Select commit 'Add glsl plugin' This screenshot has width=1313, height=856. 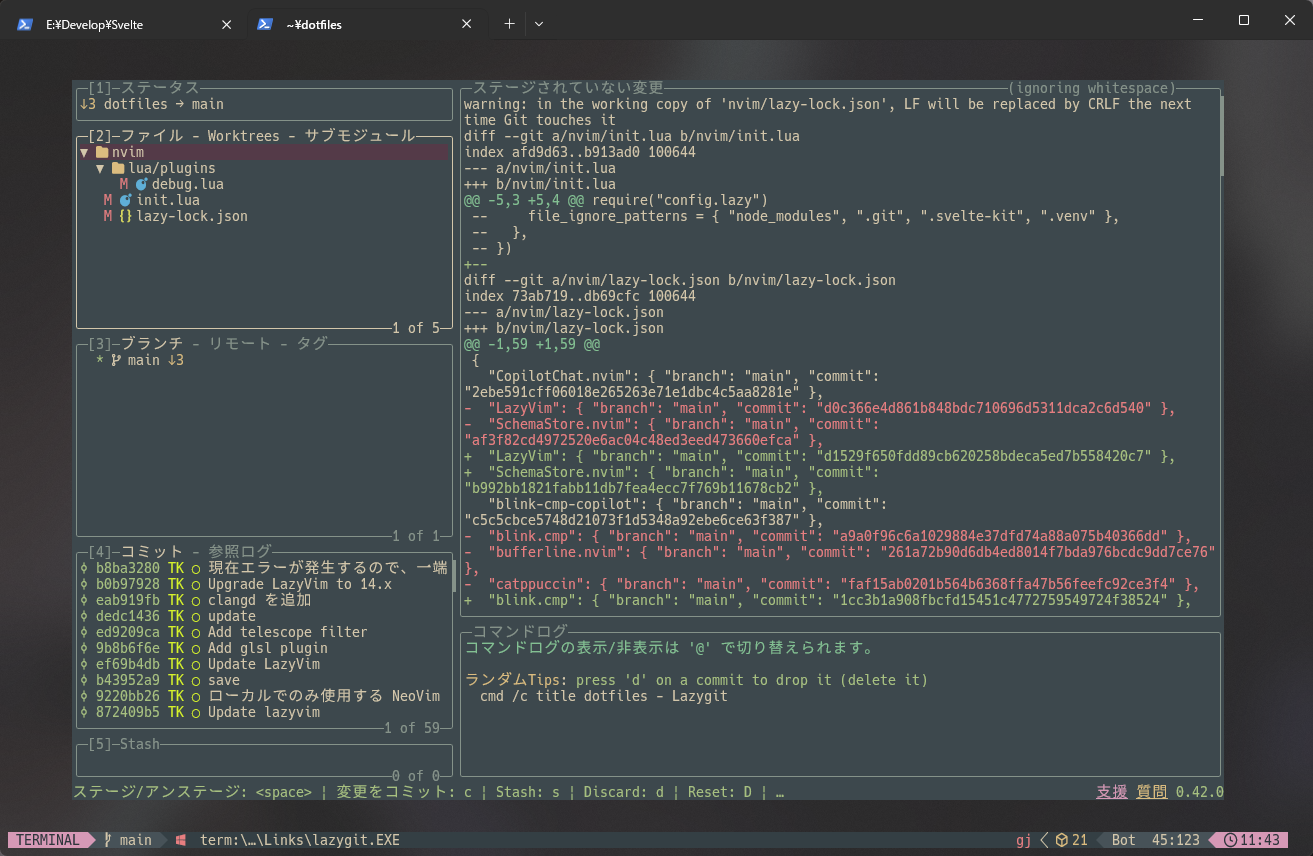[264, 648]
